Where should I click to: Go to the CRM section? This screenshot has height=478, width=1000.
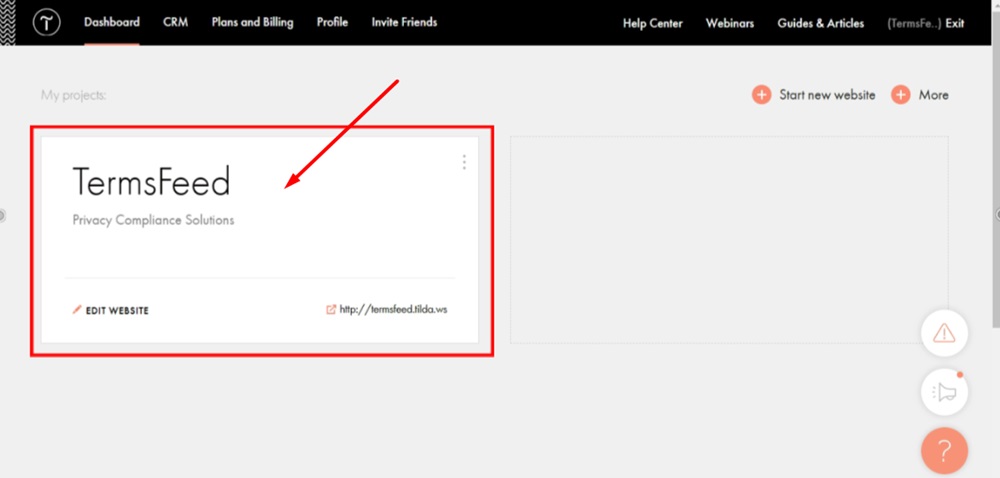point(175,22)
